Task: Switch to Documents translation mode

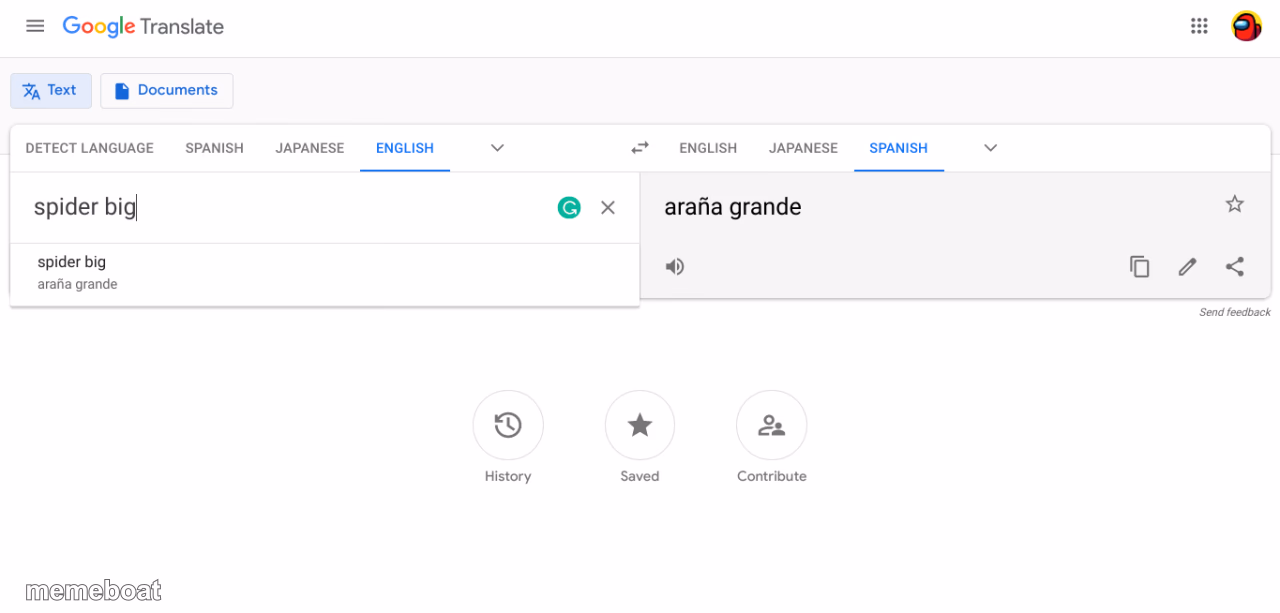Action: [167, 90]
